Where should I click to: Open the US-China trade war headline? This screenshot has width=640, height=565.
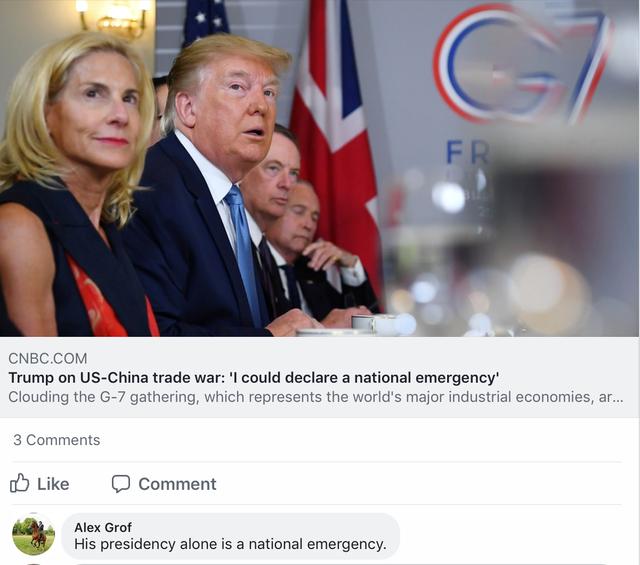(x=253, y=378)
